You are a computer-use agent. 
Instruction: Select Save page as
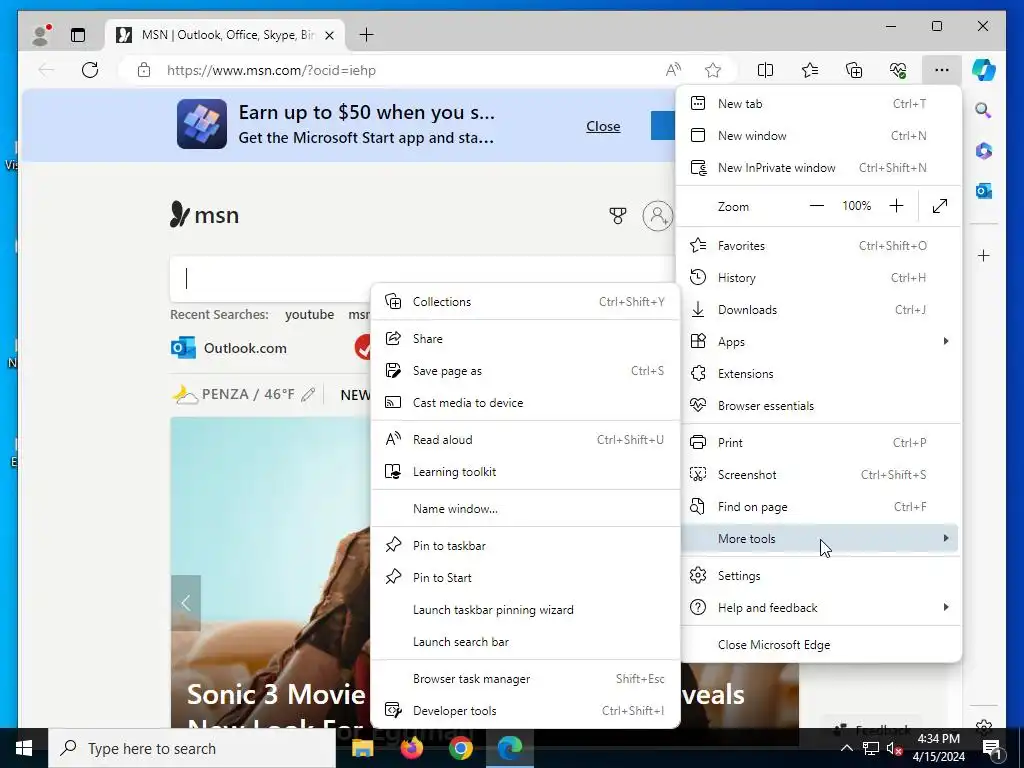[525, 371]
